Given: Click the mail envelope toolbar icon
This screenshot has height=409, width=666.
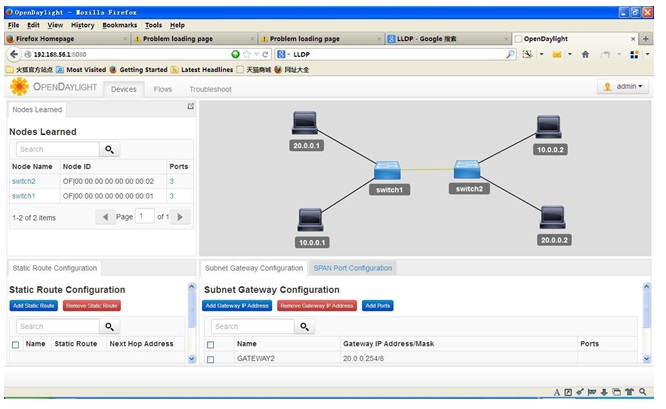Looking at the screenshot, I should (556, 54).
